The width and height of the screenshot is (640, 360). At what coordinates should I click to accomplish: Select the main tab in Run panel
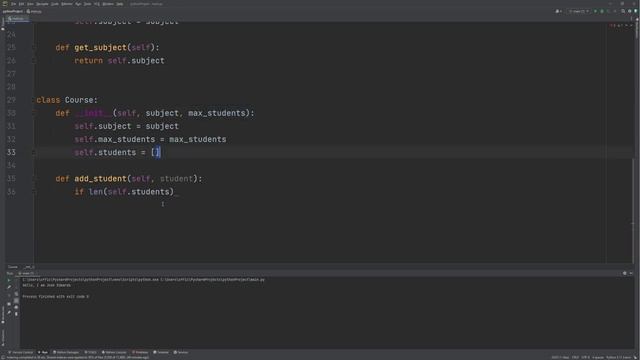tap(27, 273)
